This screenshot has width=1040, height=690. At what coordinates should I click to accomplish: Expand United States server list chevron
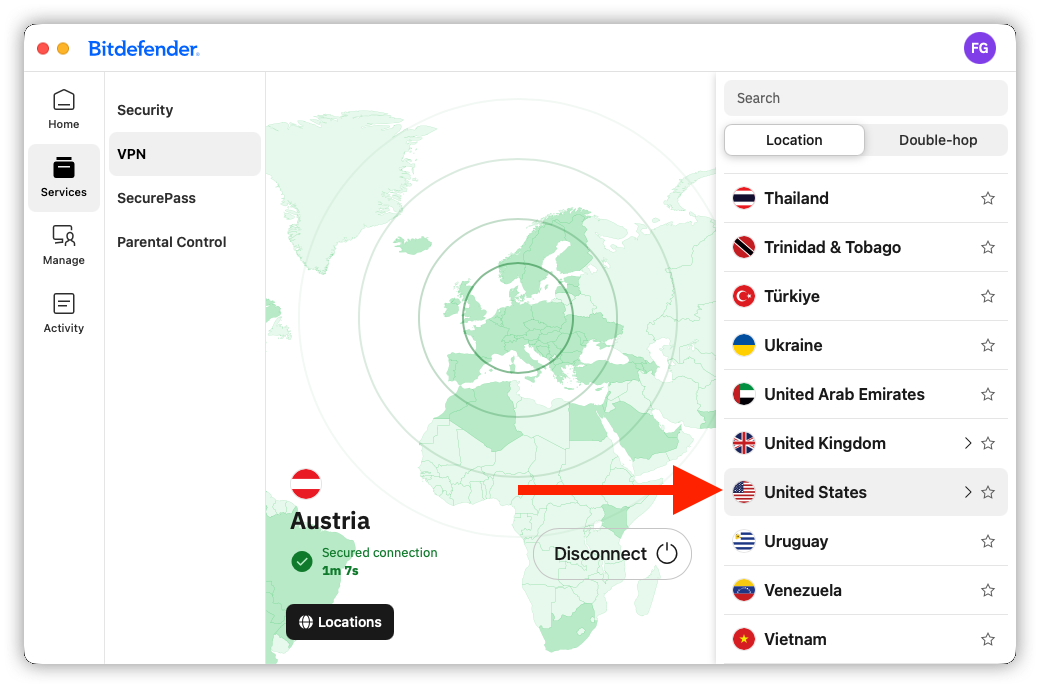pos(968,492)
